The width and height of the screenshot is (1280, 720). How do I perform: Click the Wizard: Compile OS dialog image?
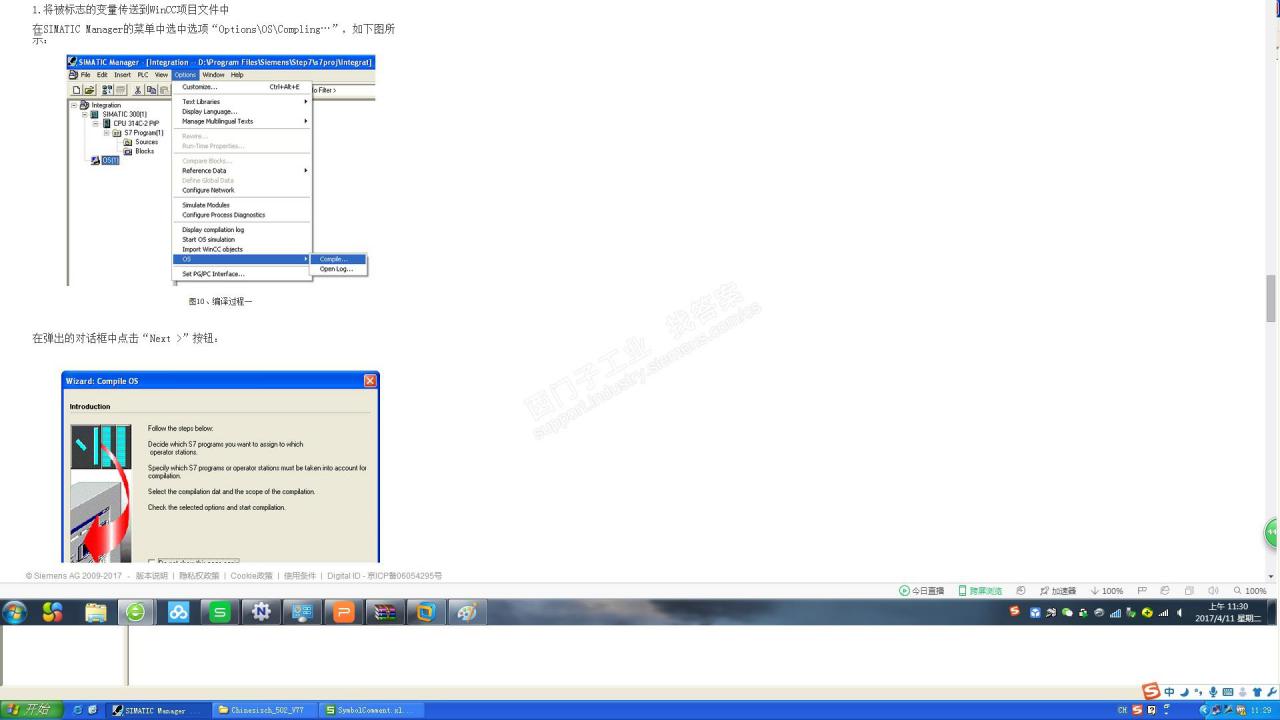[x=220, y=466]
